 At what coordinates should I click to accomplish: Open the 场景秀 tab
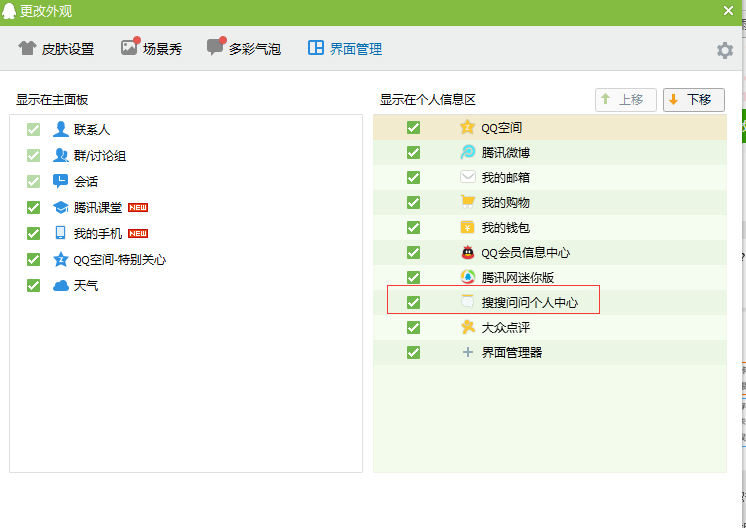pyautogui.click(x=151, y=48)
